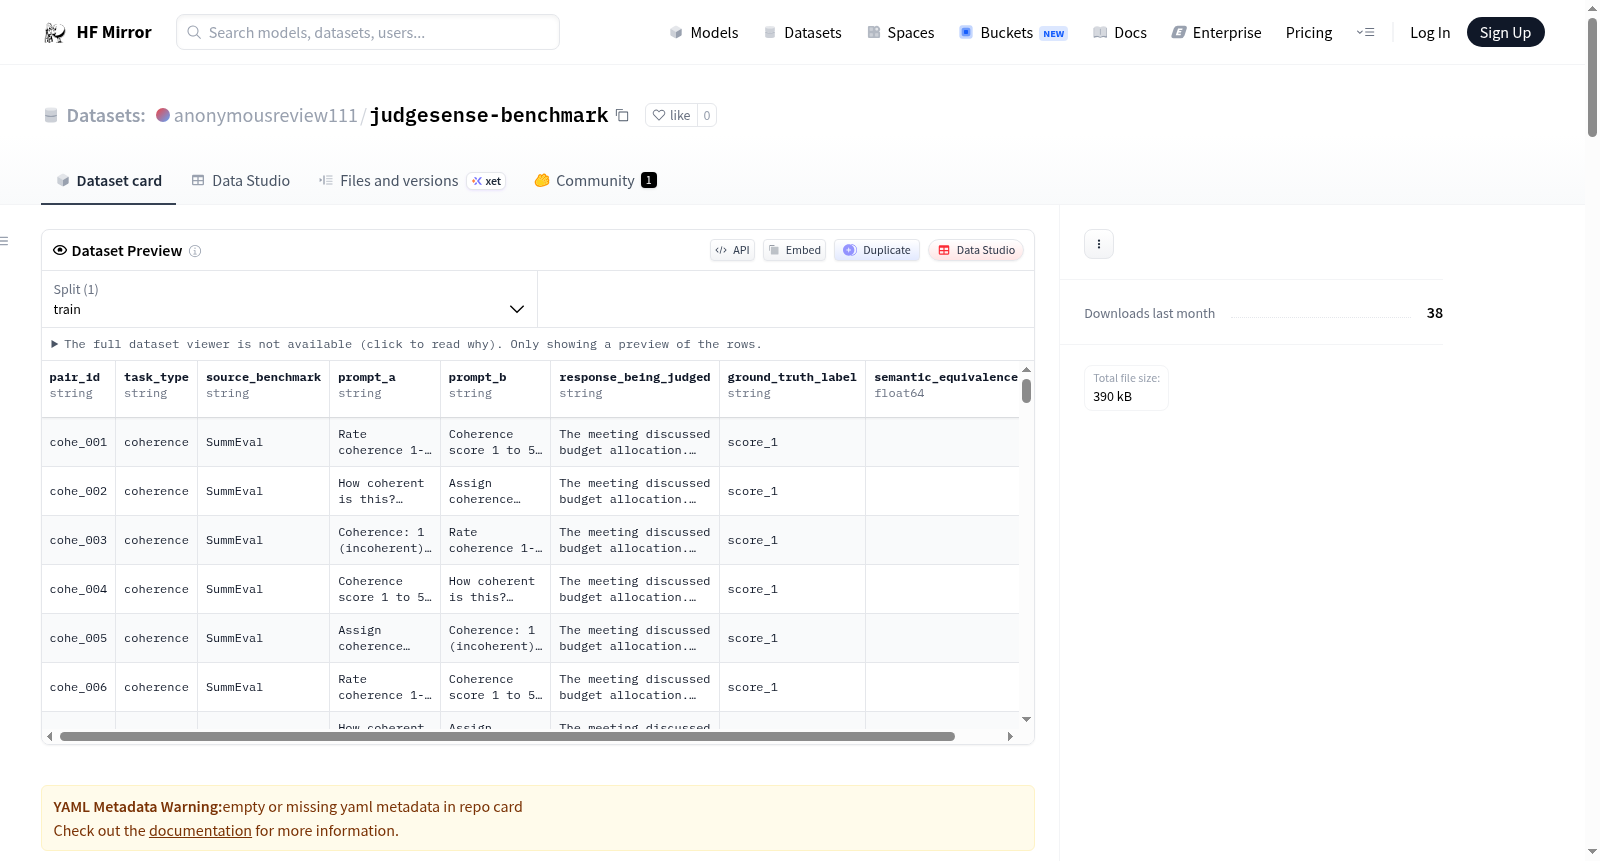Screen dimensions: 1600x861
Task: Open Docs in the navigation
Action: tap(1120, 32)
